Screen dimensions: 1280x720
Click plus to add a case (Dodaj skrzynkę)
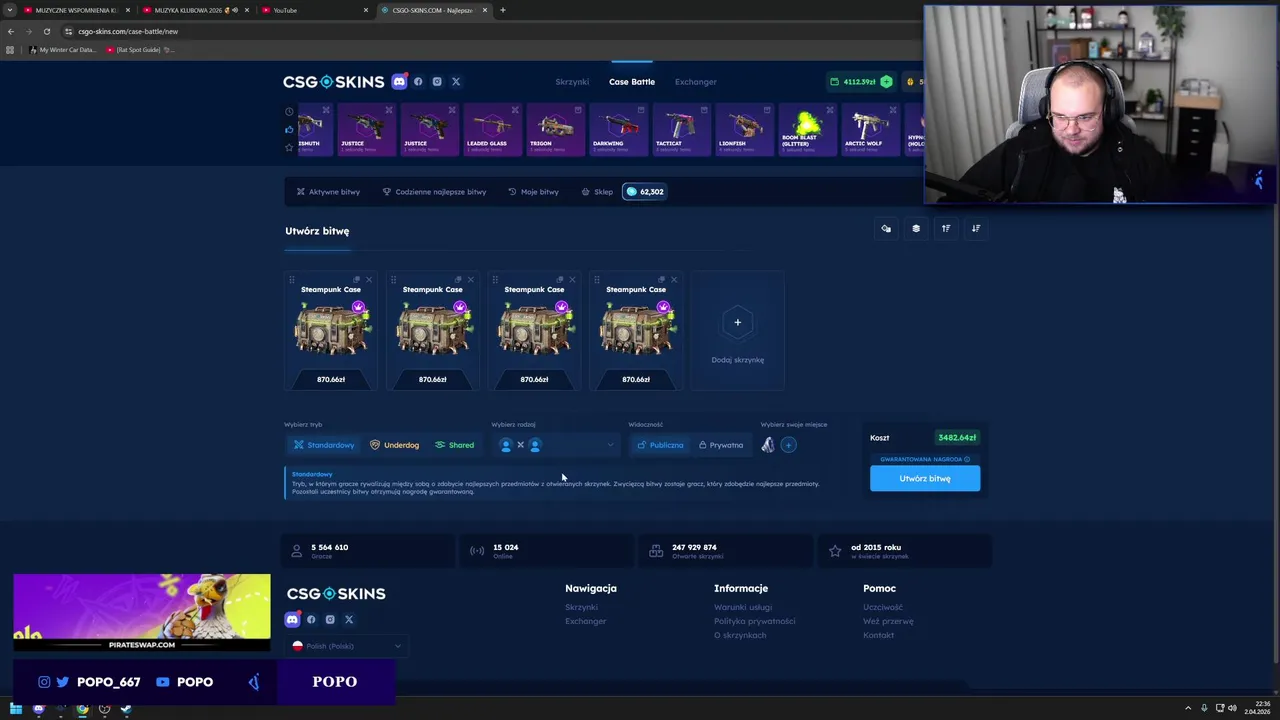pos(737,322)
